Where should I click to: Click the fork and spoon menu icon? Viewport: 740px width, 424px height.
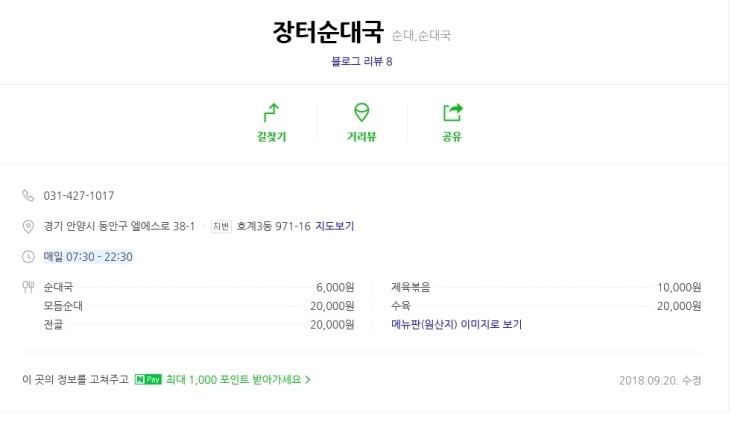coord(28,287)
